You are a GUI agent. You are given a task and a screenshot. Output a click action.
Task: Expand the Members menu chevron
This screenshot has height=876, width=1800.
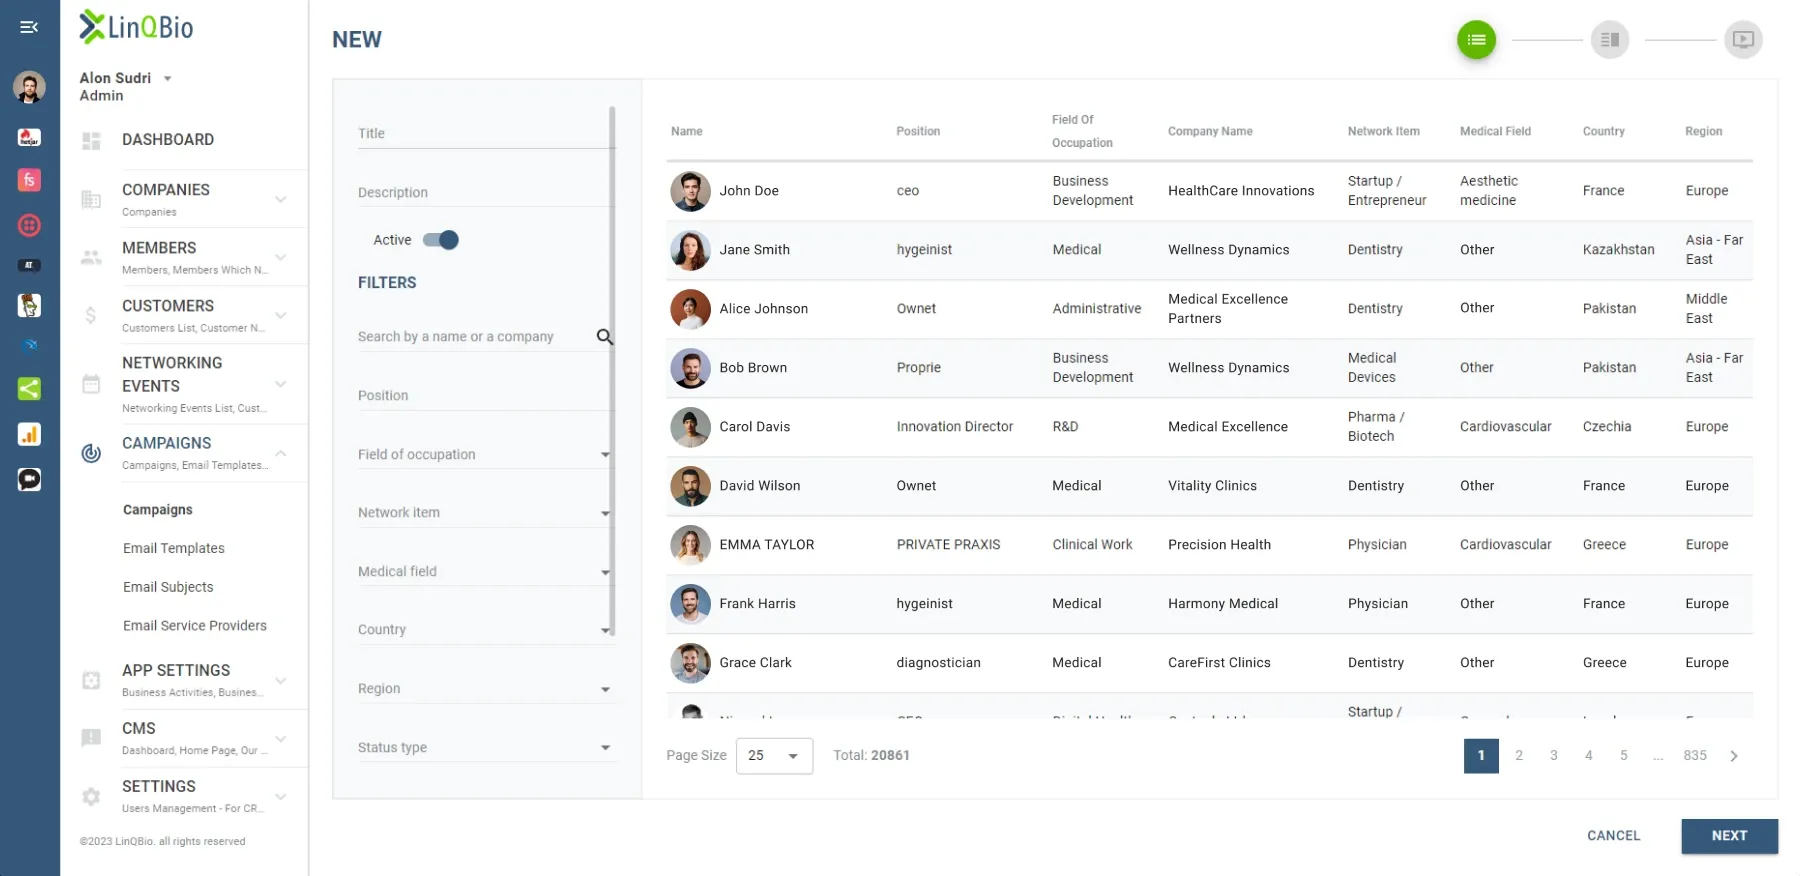(x=281, y=257)
